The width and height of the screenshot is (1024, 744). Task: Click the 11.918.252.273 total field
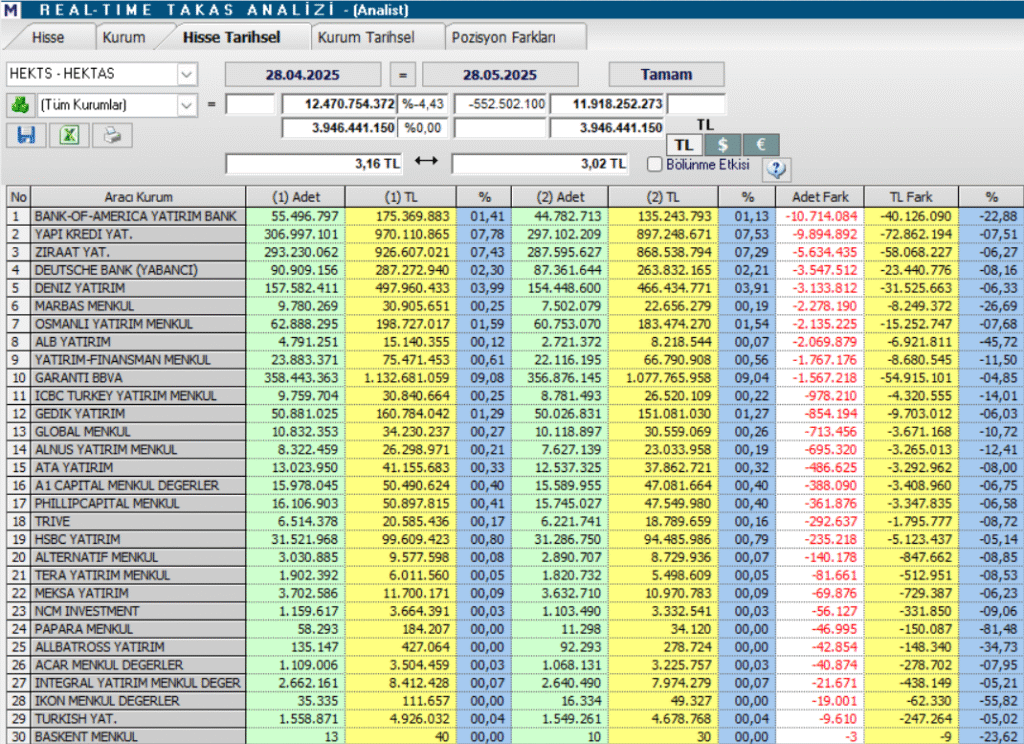607,104
